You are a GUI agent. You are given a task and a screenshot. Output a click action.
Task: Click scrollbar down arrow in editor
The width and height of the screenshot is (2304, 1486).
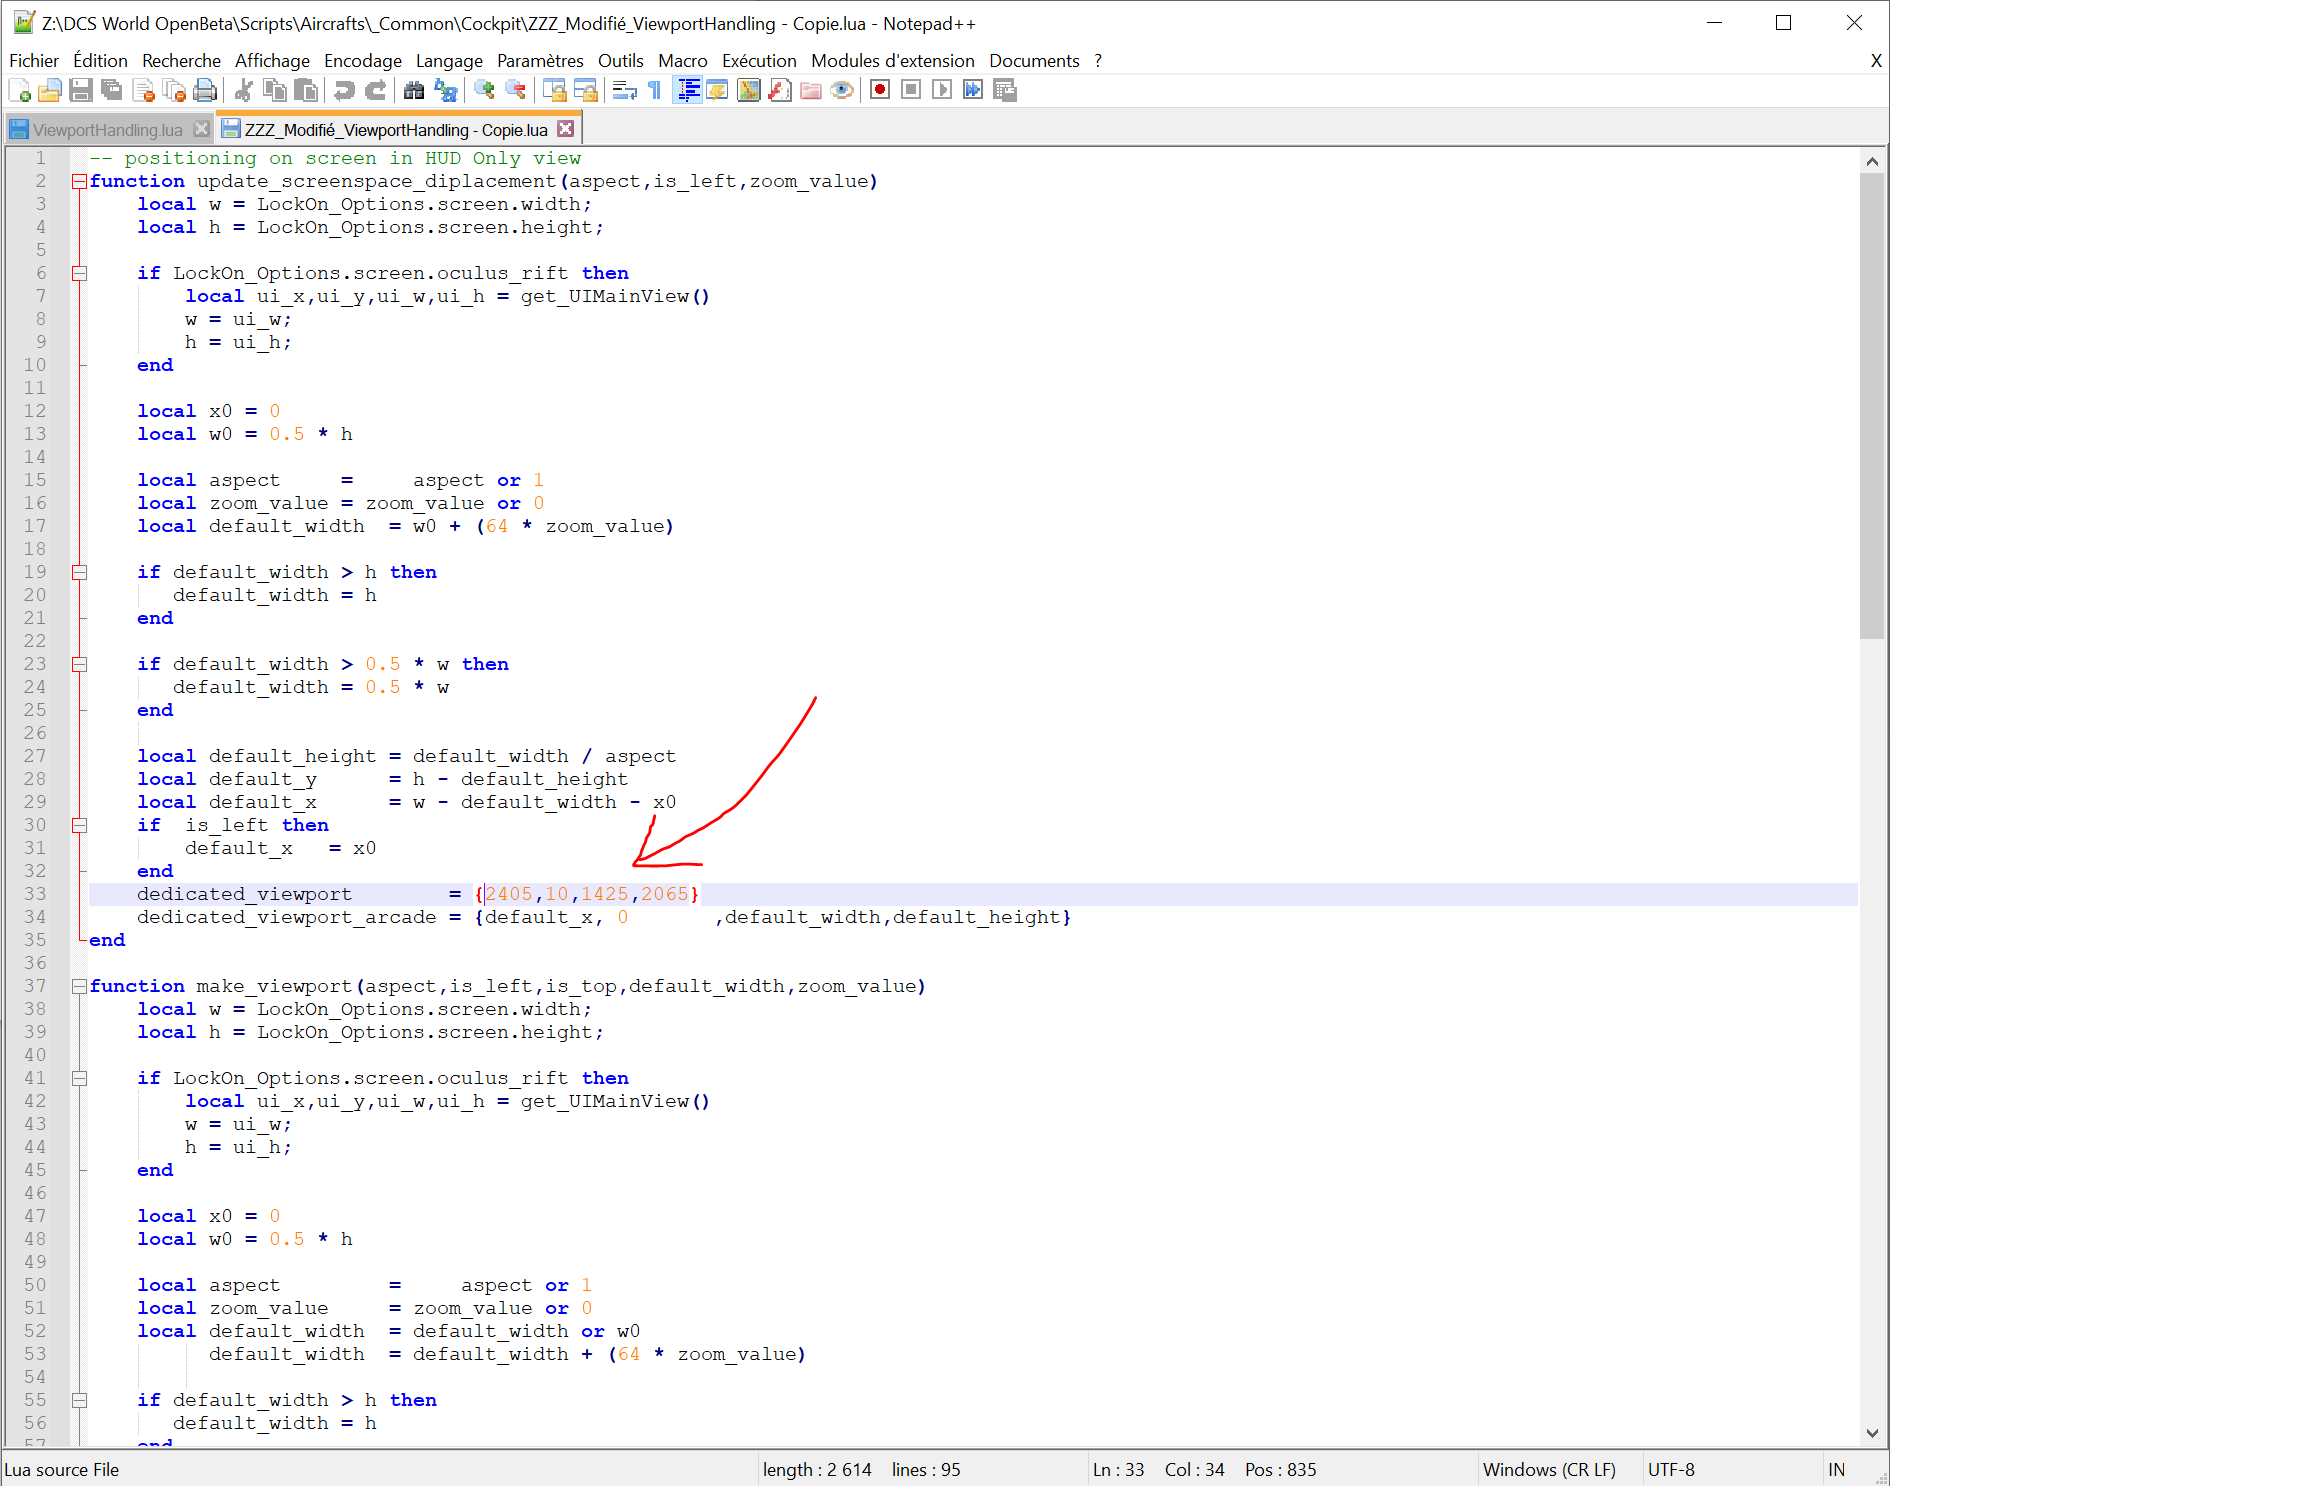tap(1872, 1433)
